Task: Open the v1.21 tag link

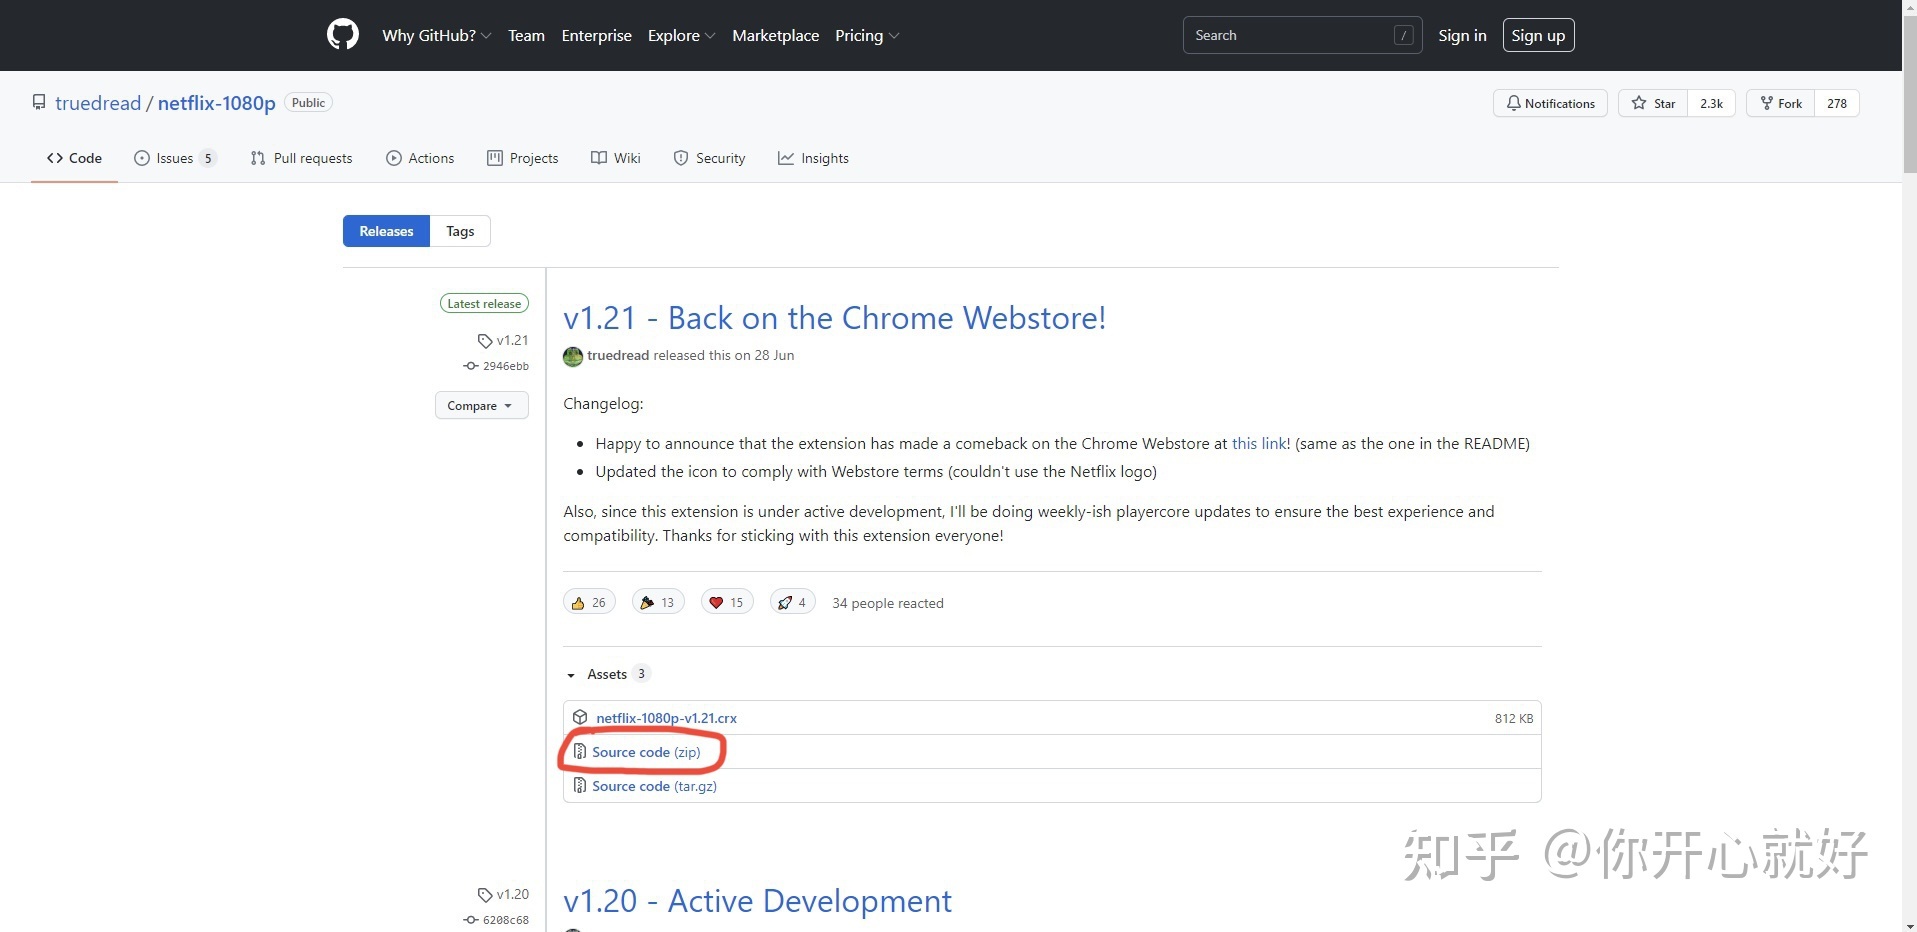Action: point(503,340)
